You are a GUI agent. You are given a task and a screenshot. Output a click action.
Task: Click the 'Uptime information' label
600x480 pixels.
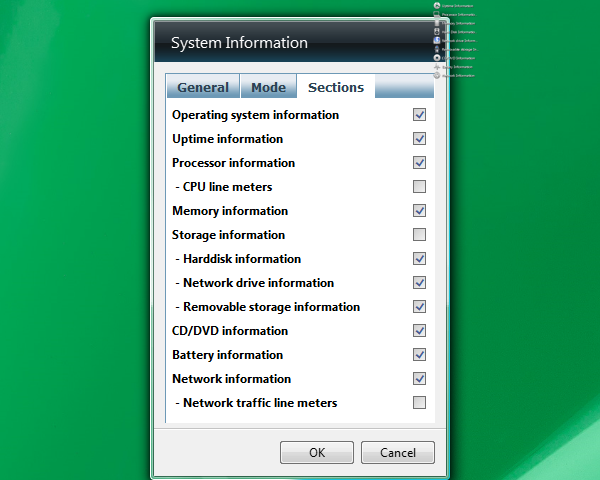coord(227,139)
